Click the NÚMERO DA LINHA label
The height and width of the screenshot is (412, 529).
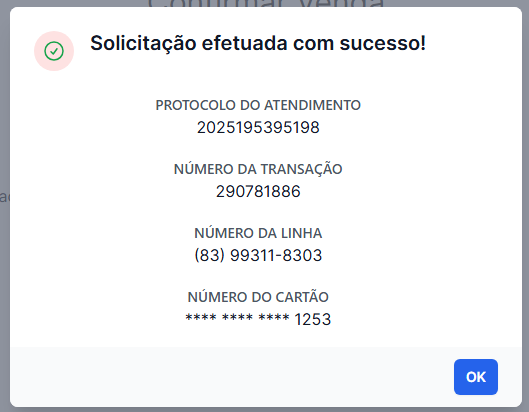pos(258,233)
